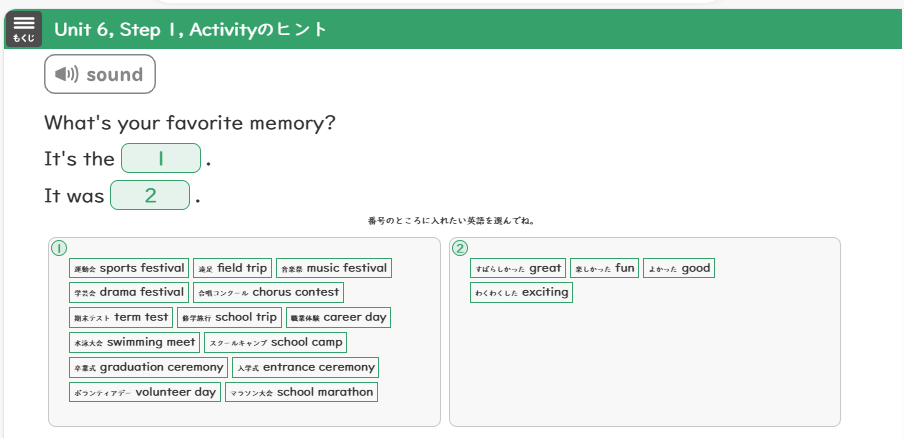Select the 'school camp' option

pos(276,342)
